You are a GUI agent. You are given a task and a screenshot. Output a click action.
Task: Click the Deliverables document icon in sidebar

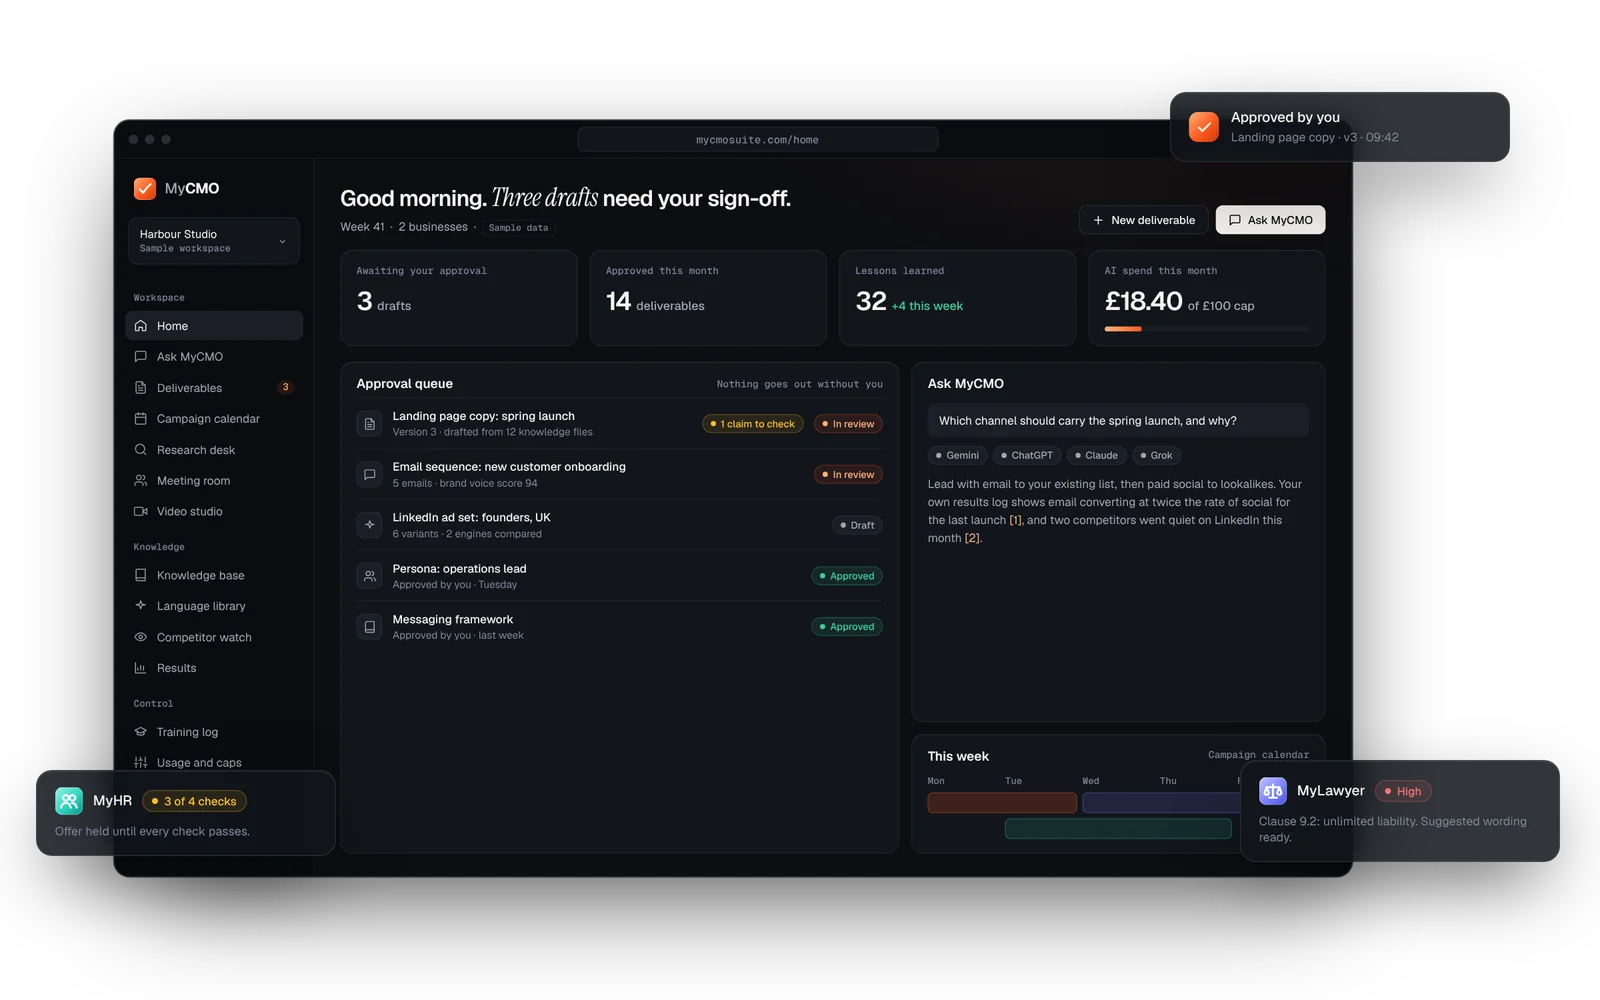141,388
